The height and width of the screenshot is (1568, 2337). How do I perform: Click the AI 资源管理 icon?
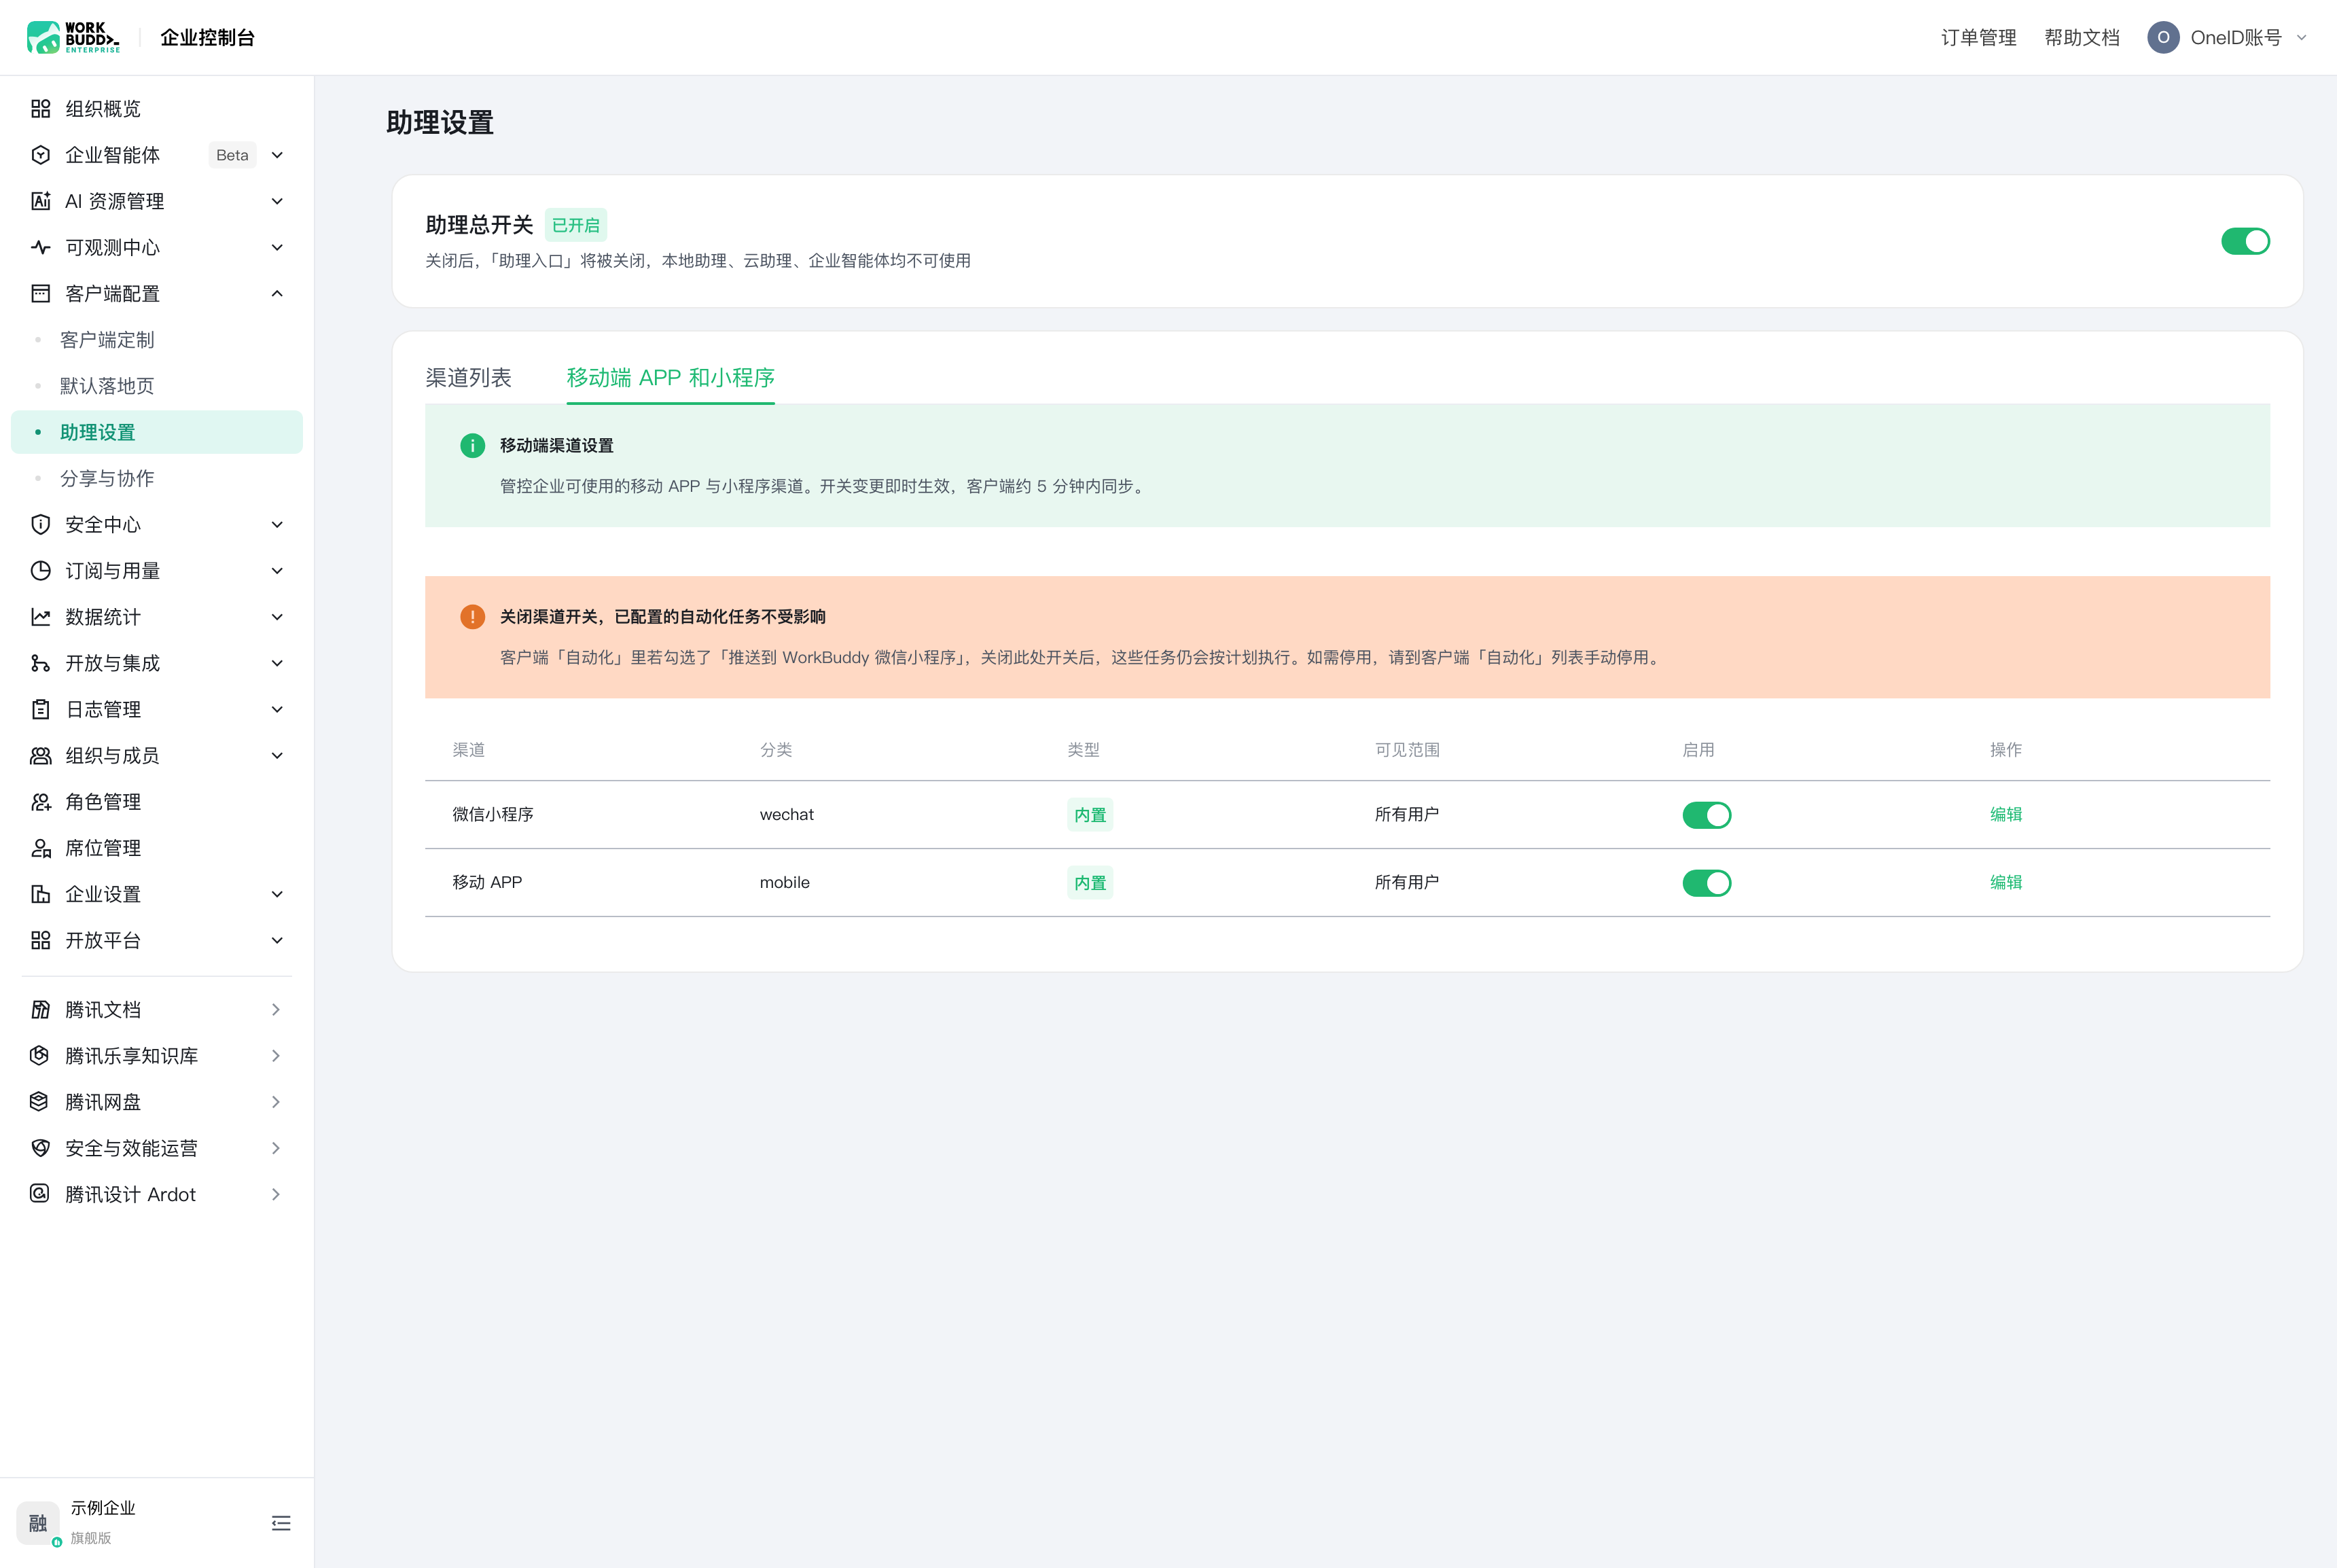[x=40, y=201]
